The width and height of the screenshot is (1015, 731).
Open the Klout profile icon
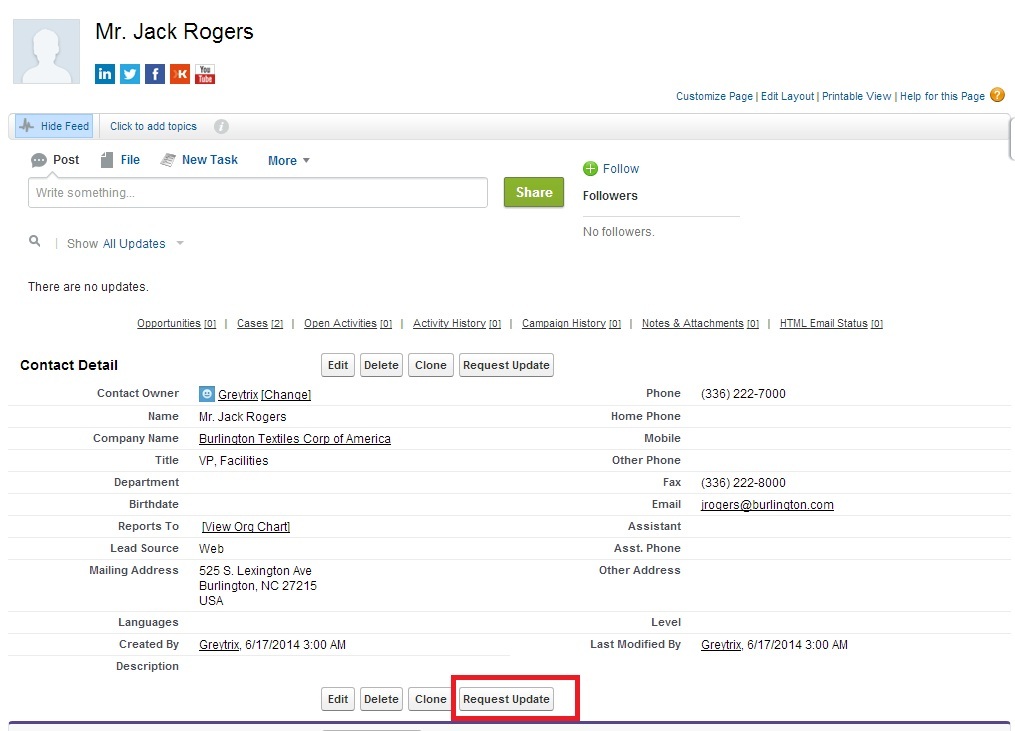[180, 74]
